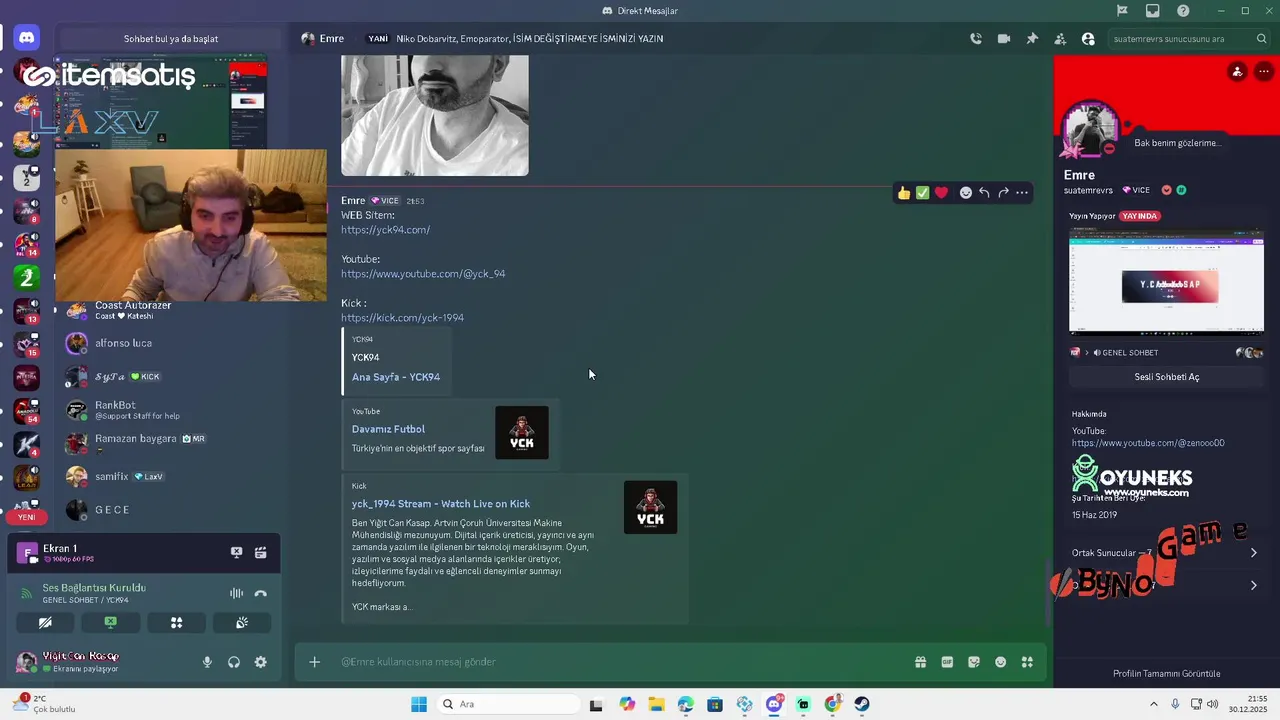The height and width of the screenshot is (720, 1280).
Task: Open G E C E conversation
Action: tap(170, 510)
